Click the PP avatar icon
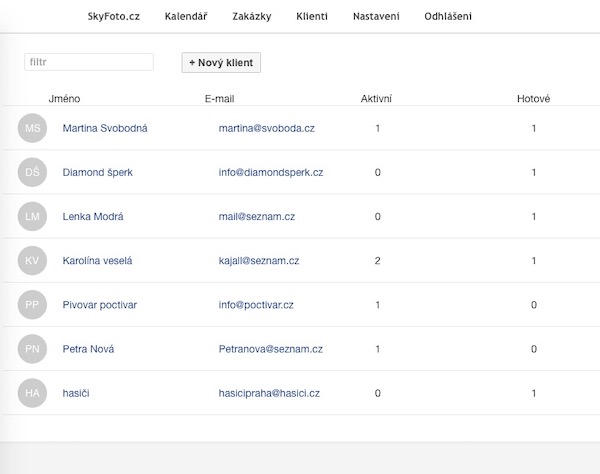Screen dimensions: 600x474 click(32, 305)
